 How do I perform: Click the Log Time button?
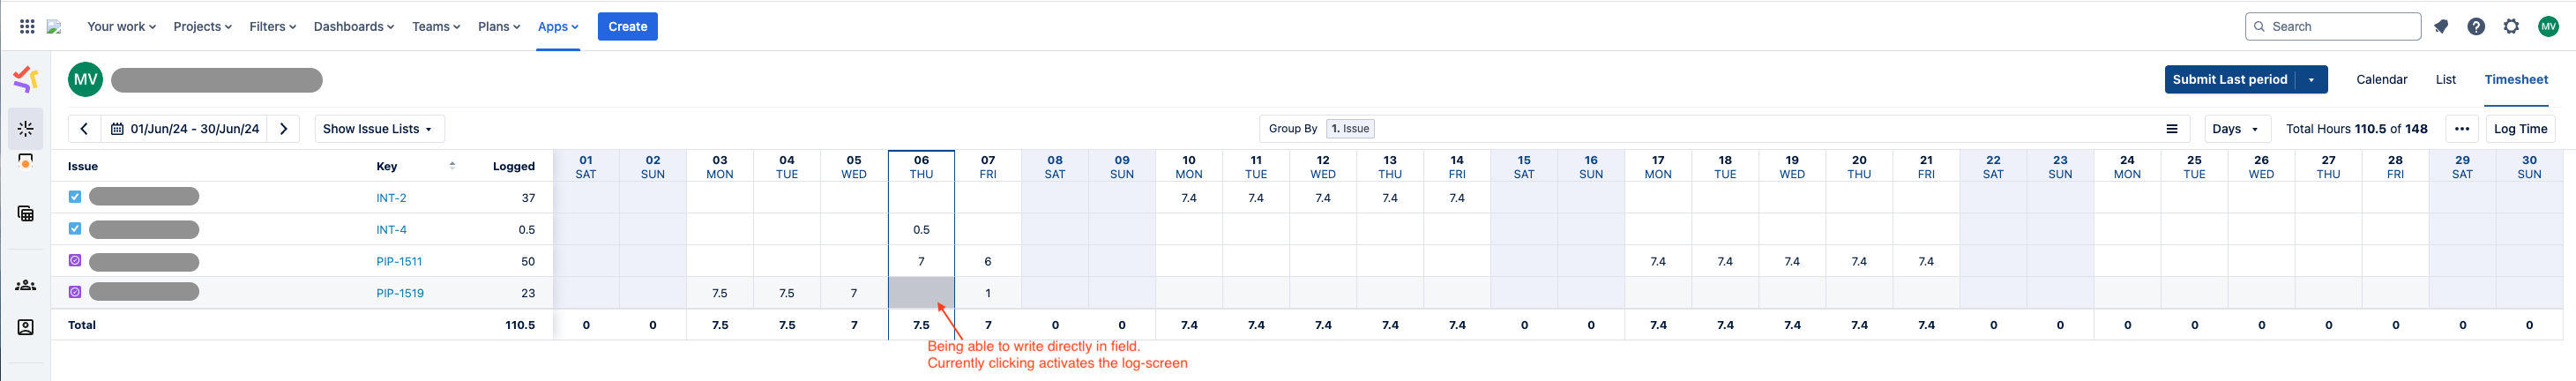click(x=2520, y=129)
